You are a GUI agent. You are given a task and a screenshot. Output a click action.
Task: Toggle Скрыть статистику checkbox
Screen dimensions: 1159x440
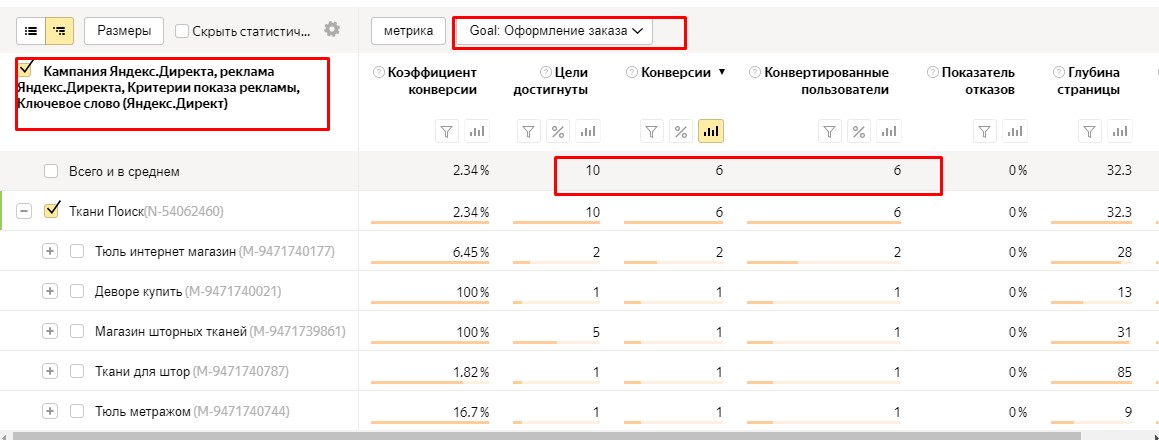point(182,32)
